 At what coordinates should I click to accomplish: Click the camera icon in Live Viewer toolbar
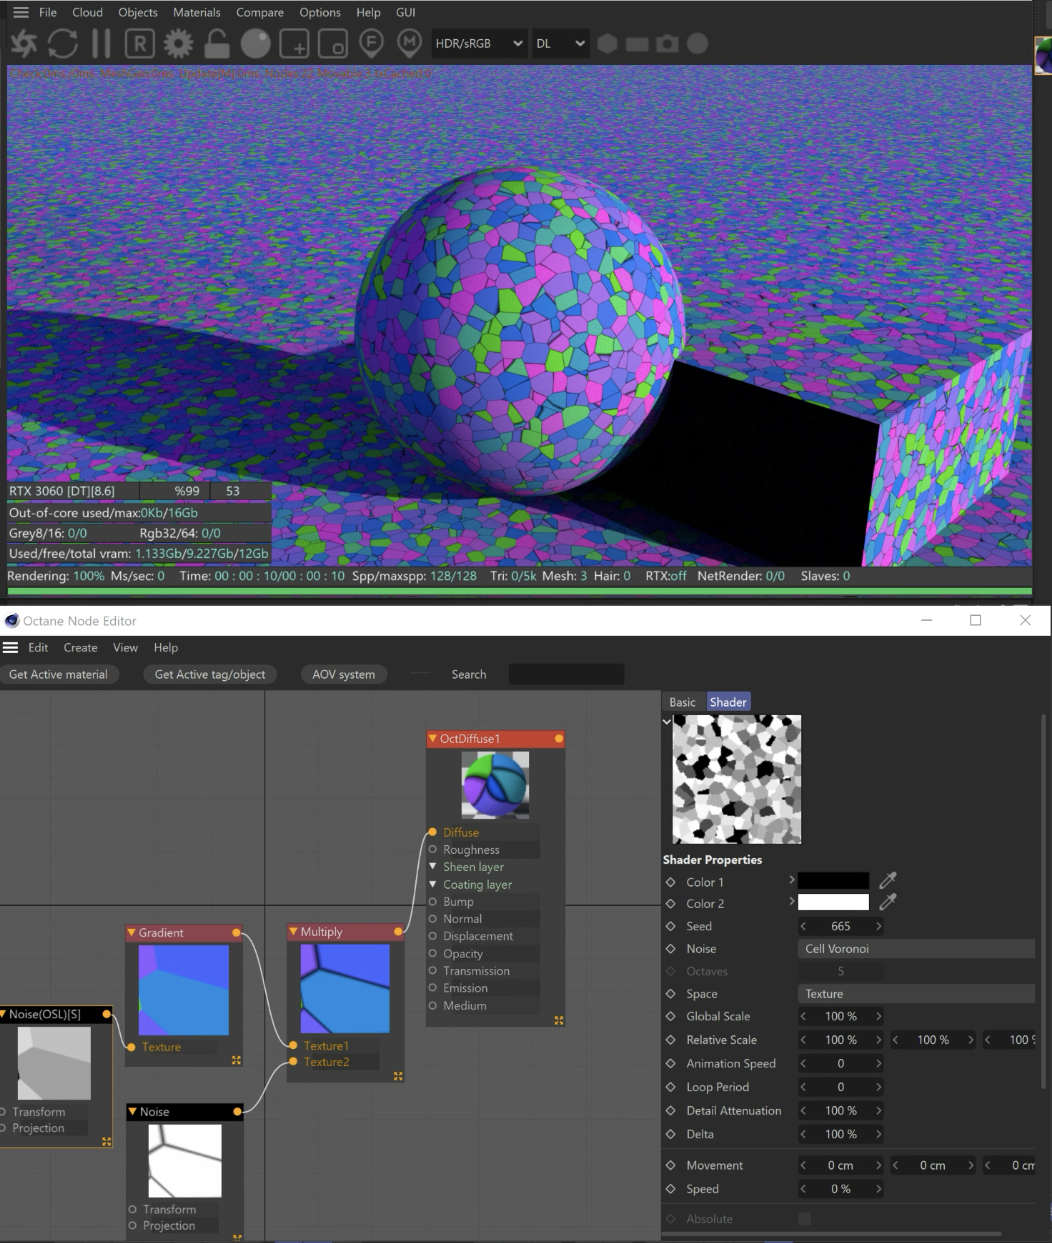coord(667,44)
